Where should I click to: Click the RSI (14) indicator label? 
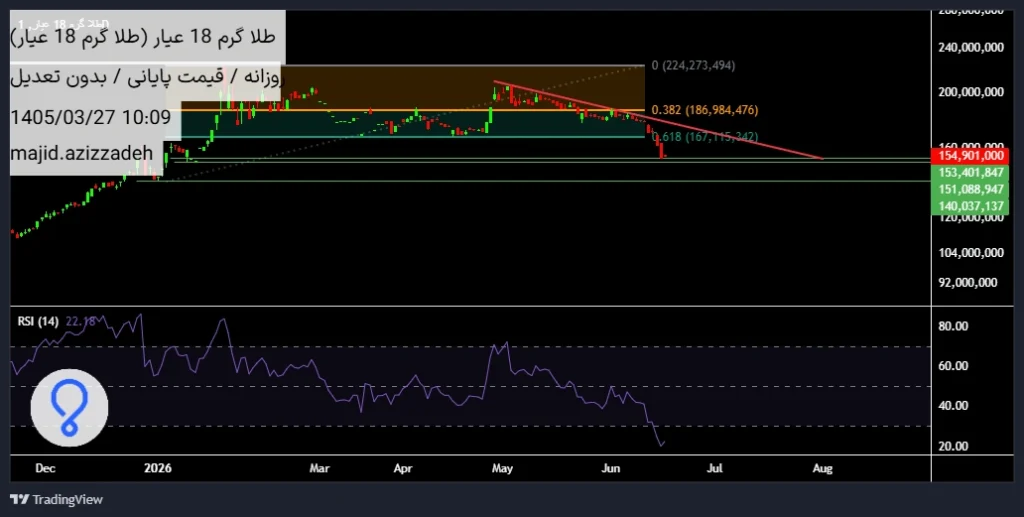click(38, 321)
